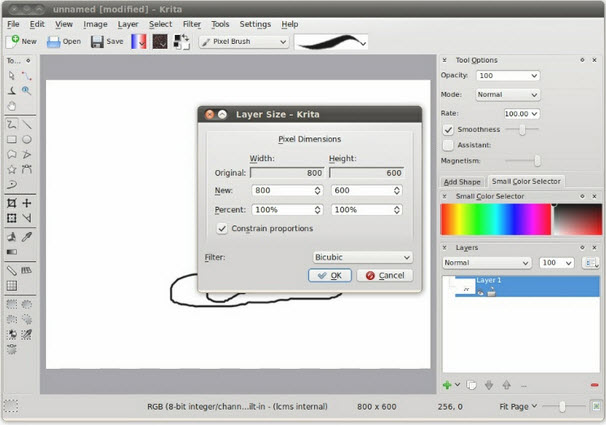Switch to the Small Color Selector tab
This screenshot has height=427, width=606.
pos(526,181)
